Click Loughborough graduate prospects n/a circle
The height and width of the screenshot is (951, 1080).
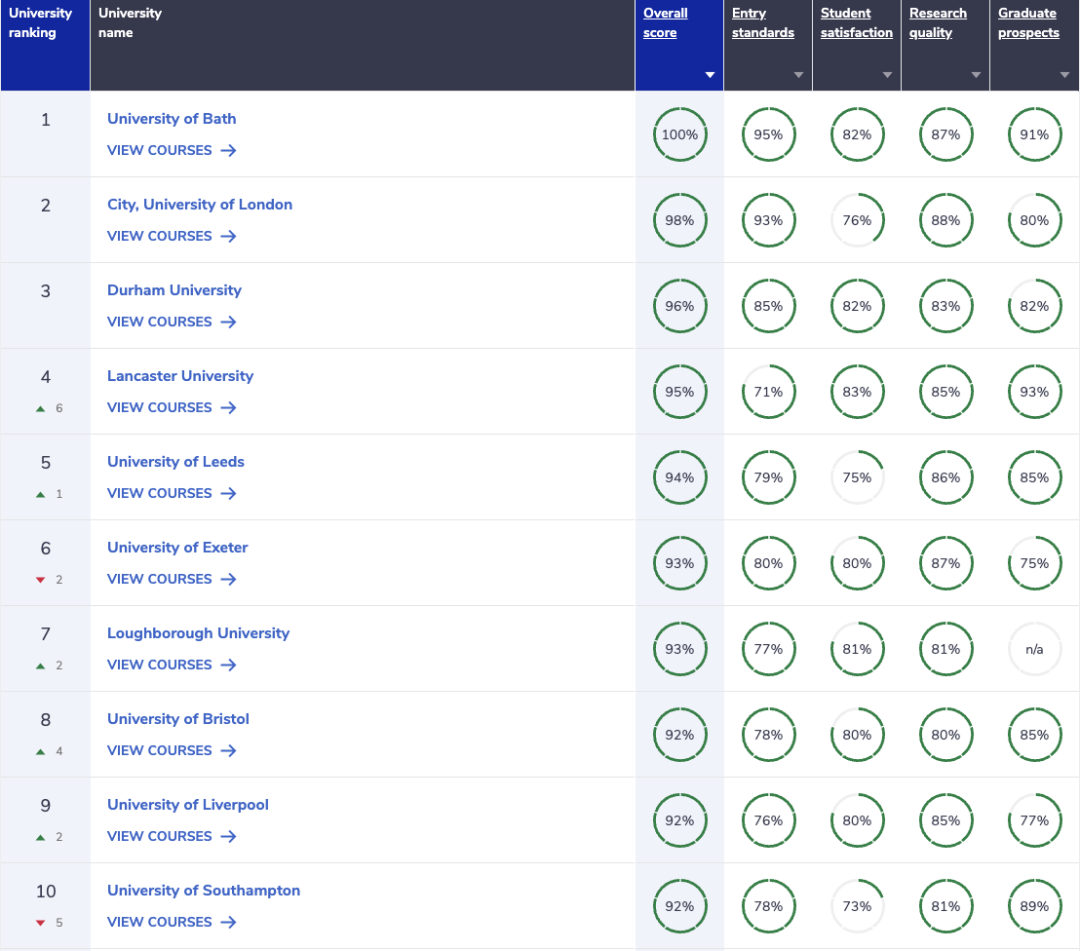coord(1034,650)
